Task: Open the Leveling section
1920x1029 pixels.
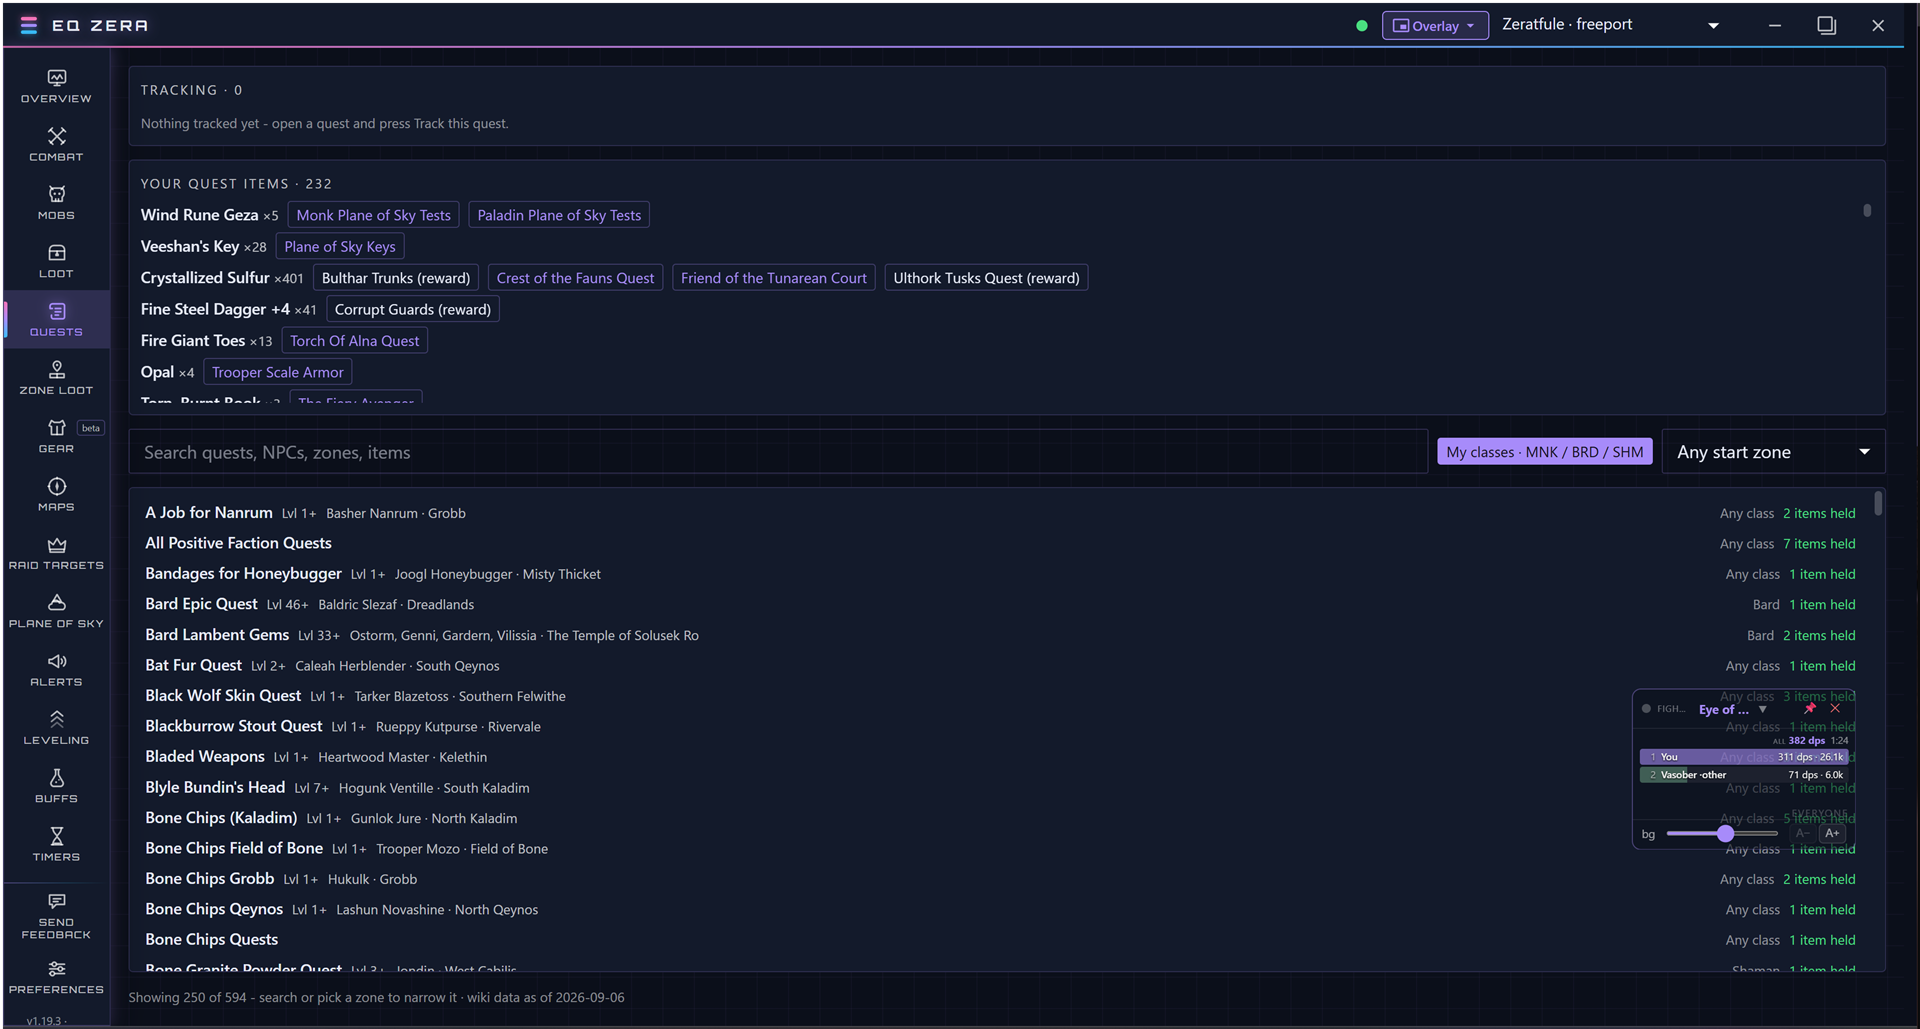Action: 56,728
